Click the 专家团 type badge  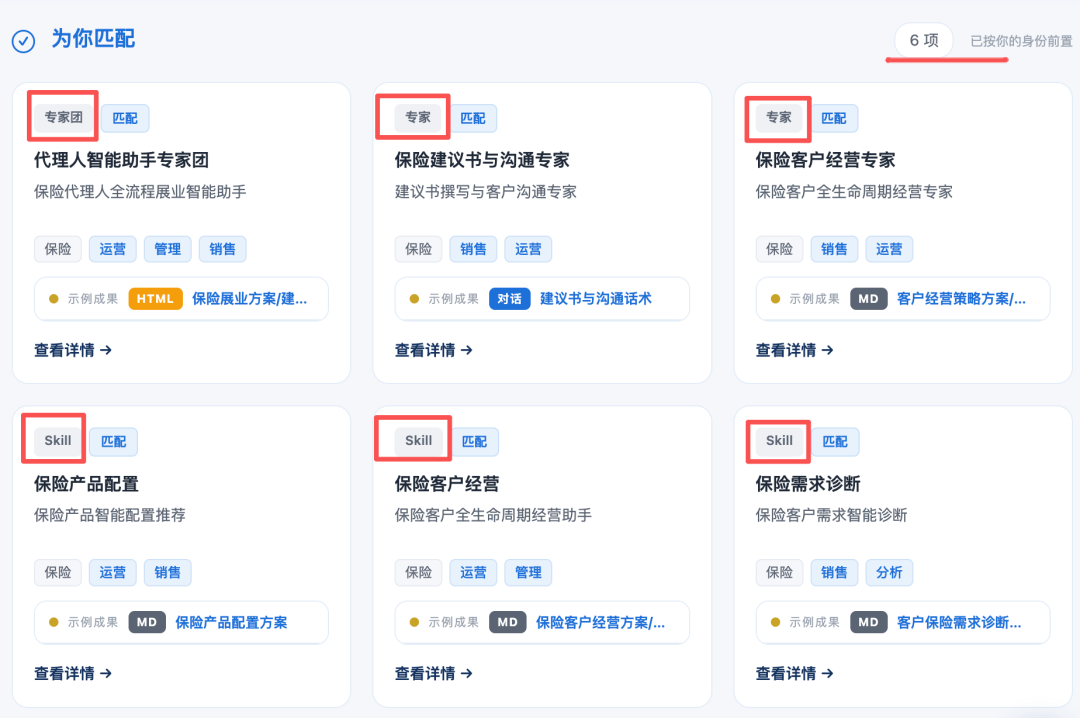[x=63, y=117]
